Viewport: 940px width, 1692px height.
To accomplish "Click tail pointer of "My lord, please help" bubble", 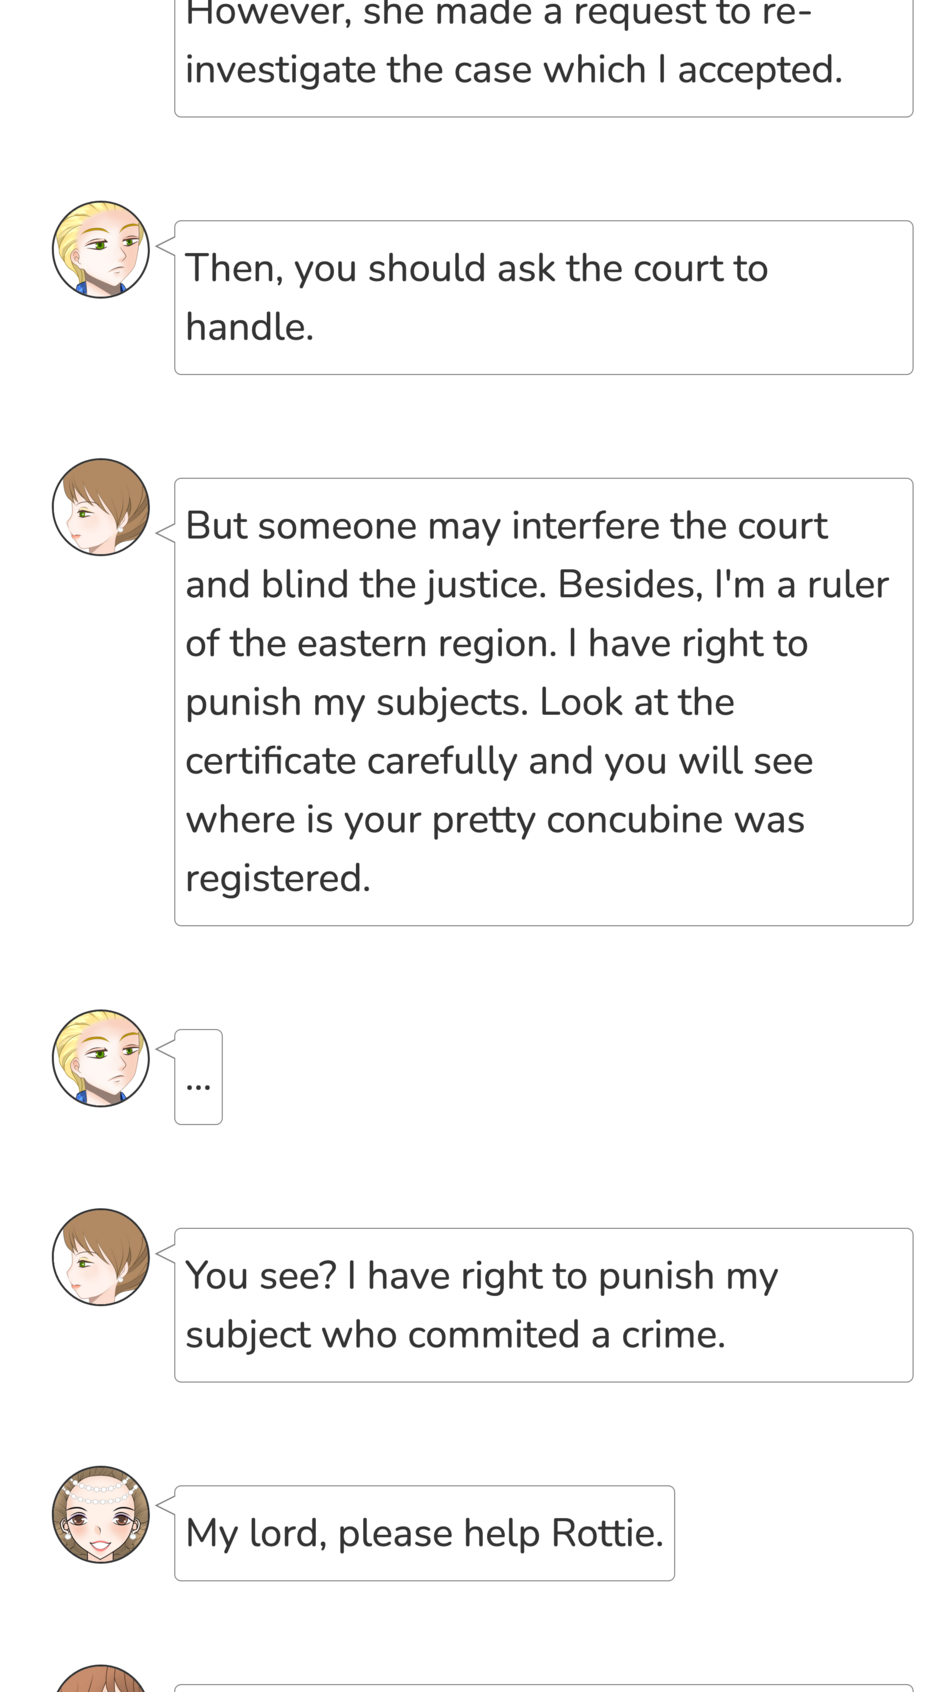I will coord(166,1502).
